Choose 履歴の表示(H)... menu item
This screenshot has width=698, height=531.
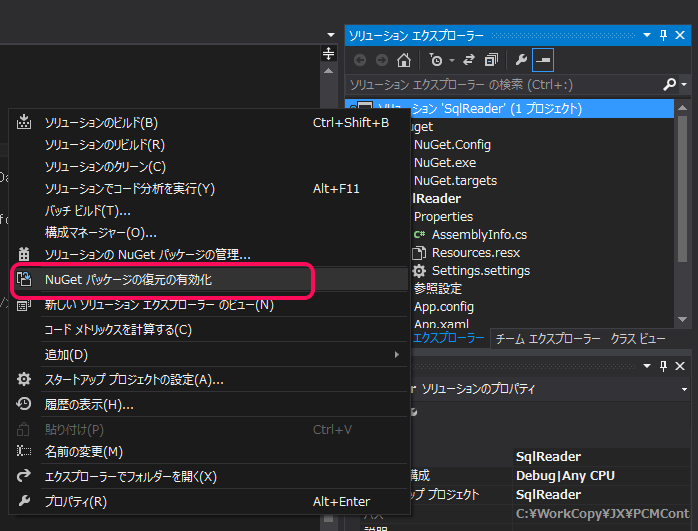click(x=209, y=405)
